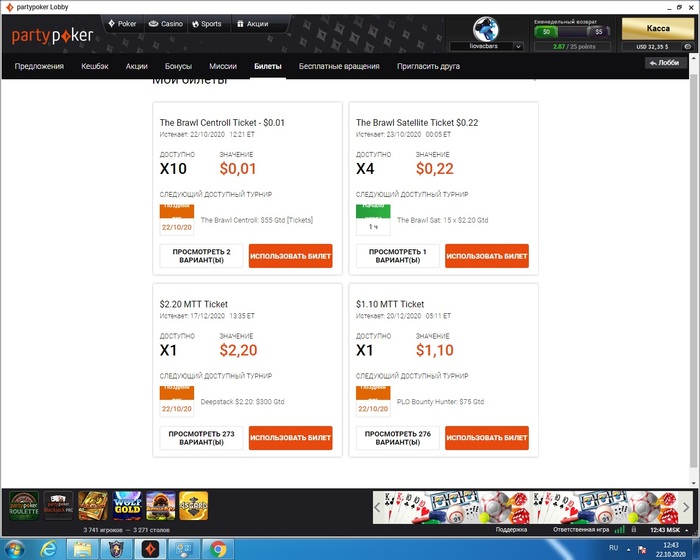
Task: Open Ответственная игра link
Action: pyautogui.click(x=581, y=530)
